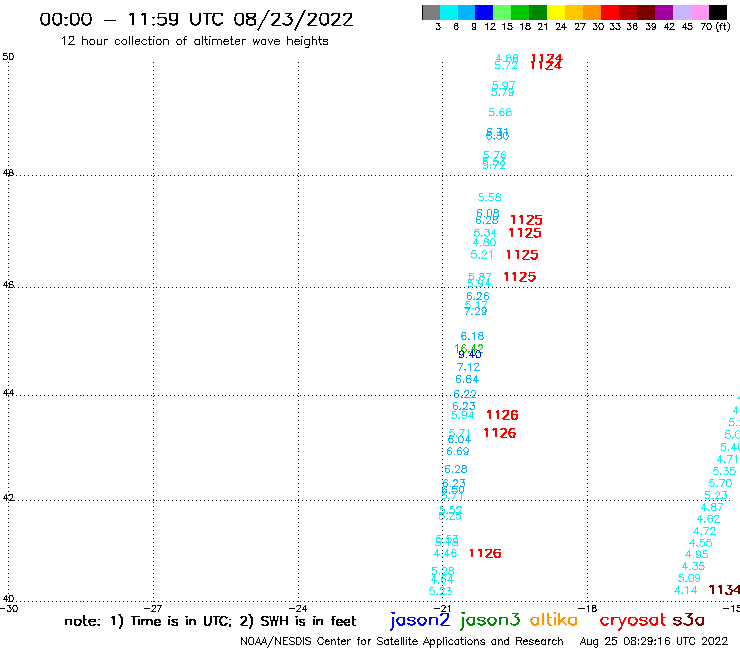
Task: Select the orange swatch above label 30
Action: (592, 12)
